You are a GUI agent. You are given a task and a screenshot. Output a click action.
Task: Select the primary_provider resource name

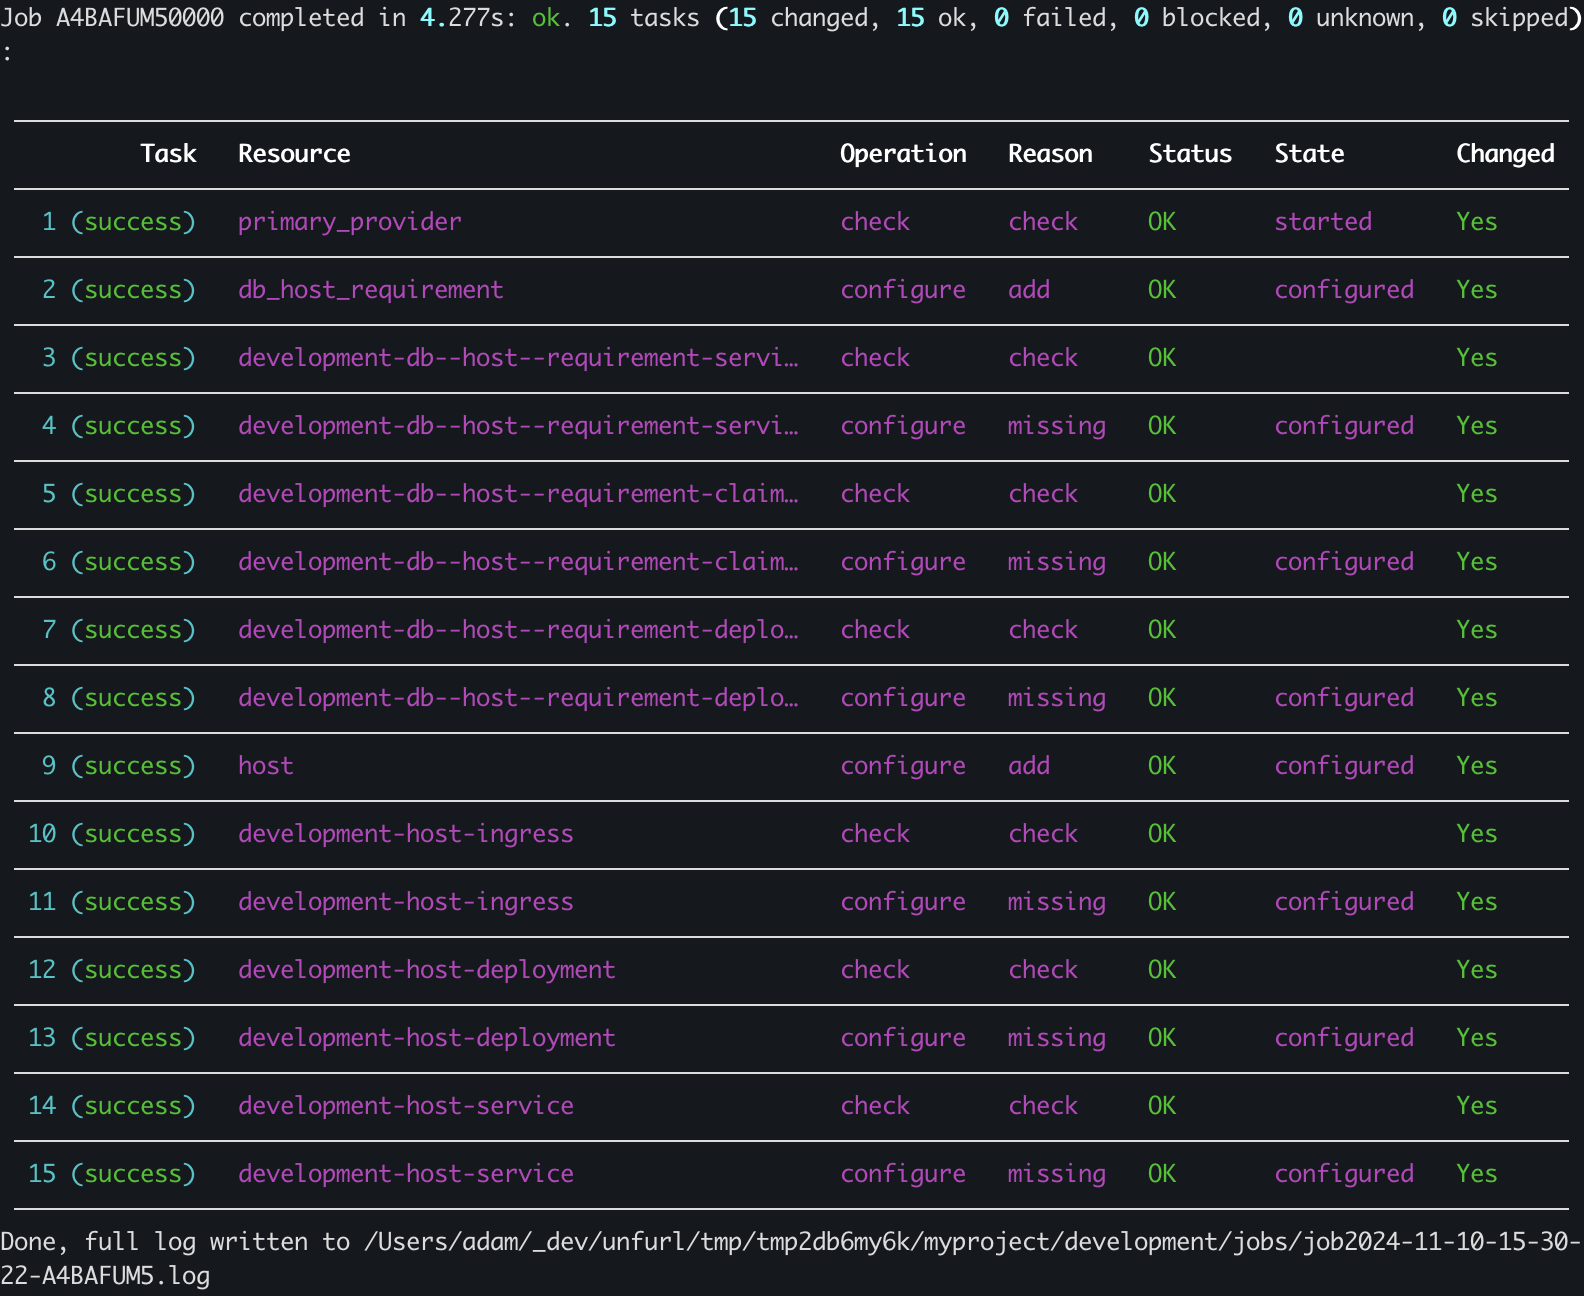350,222
